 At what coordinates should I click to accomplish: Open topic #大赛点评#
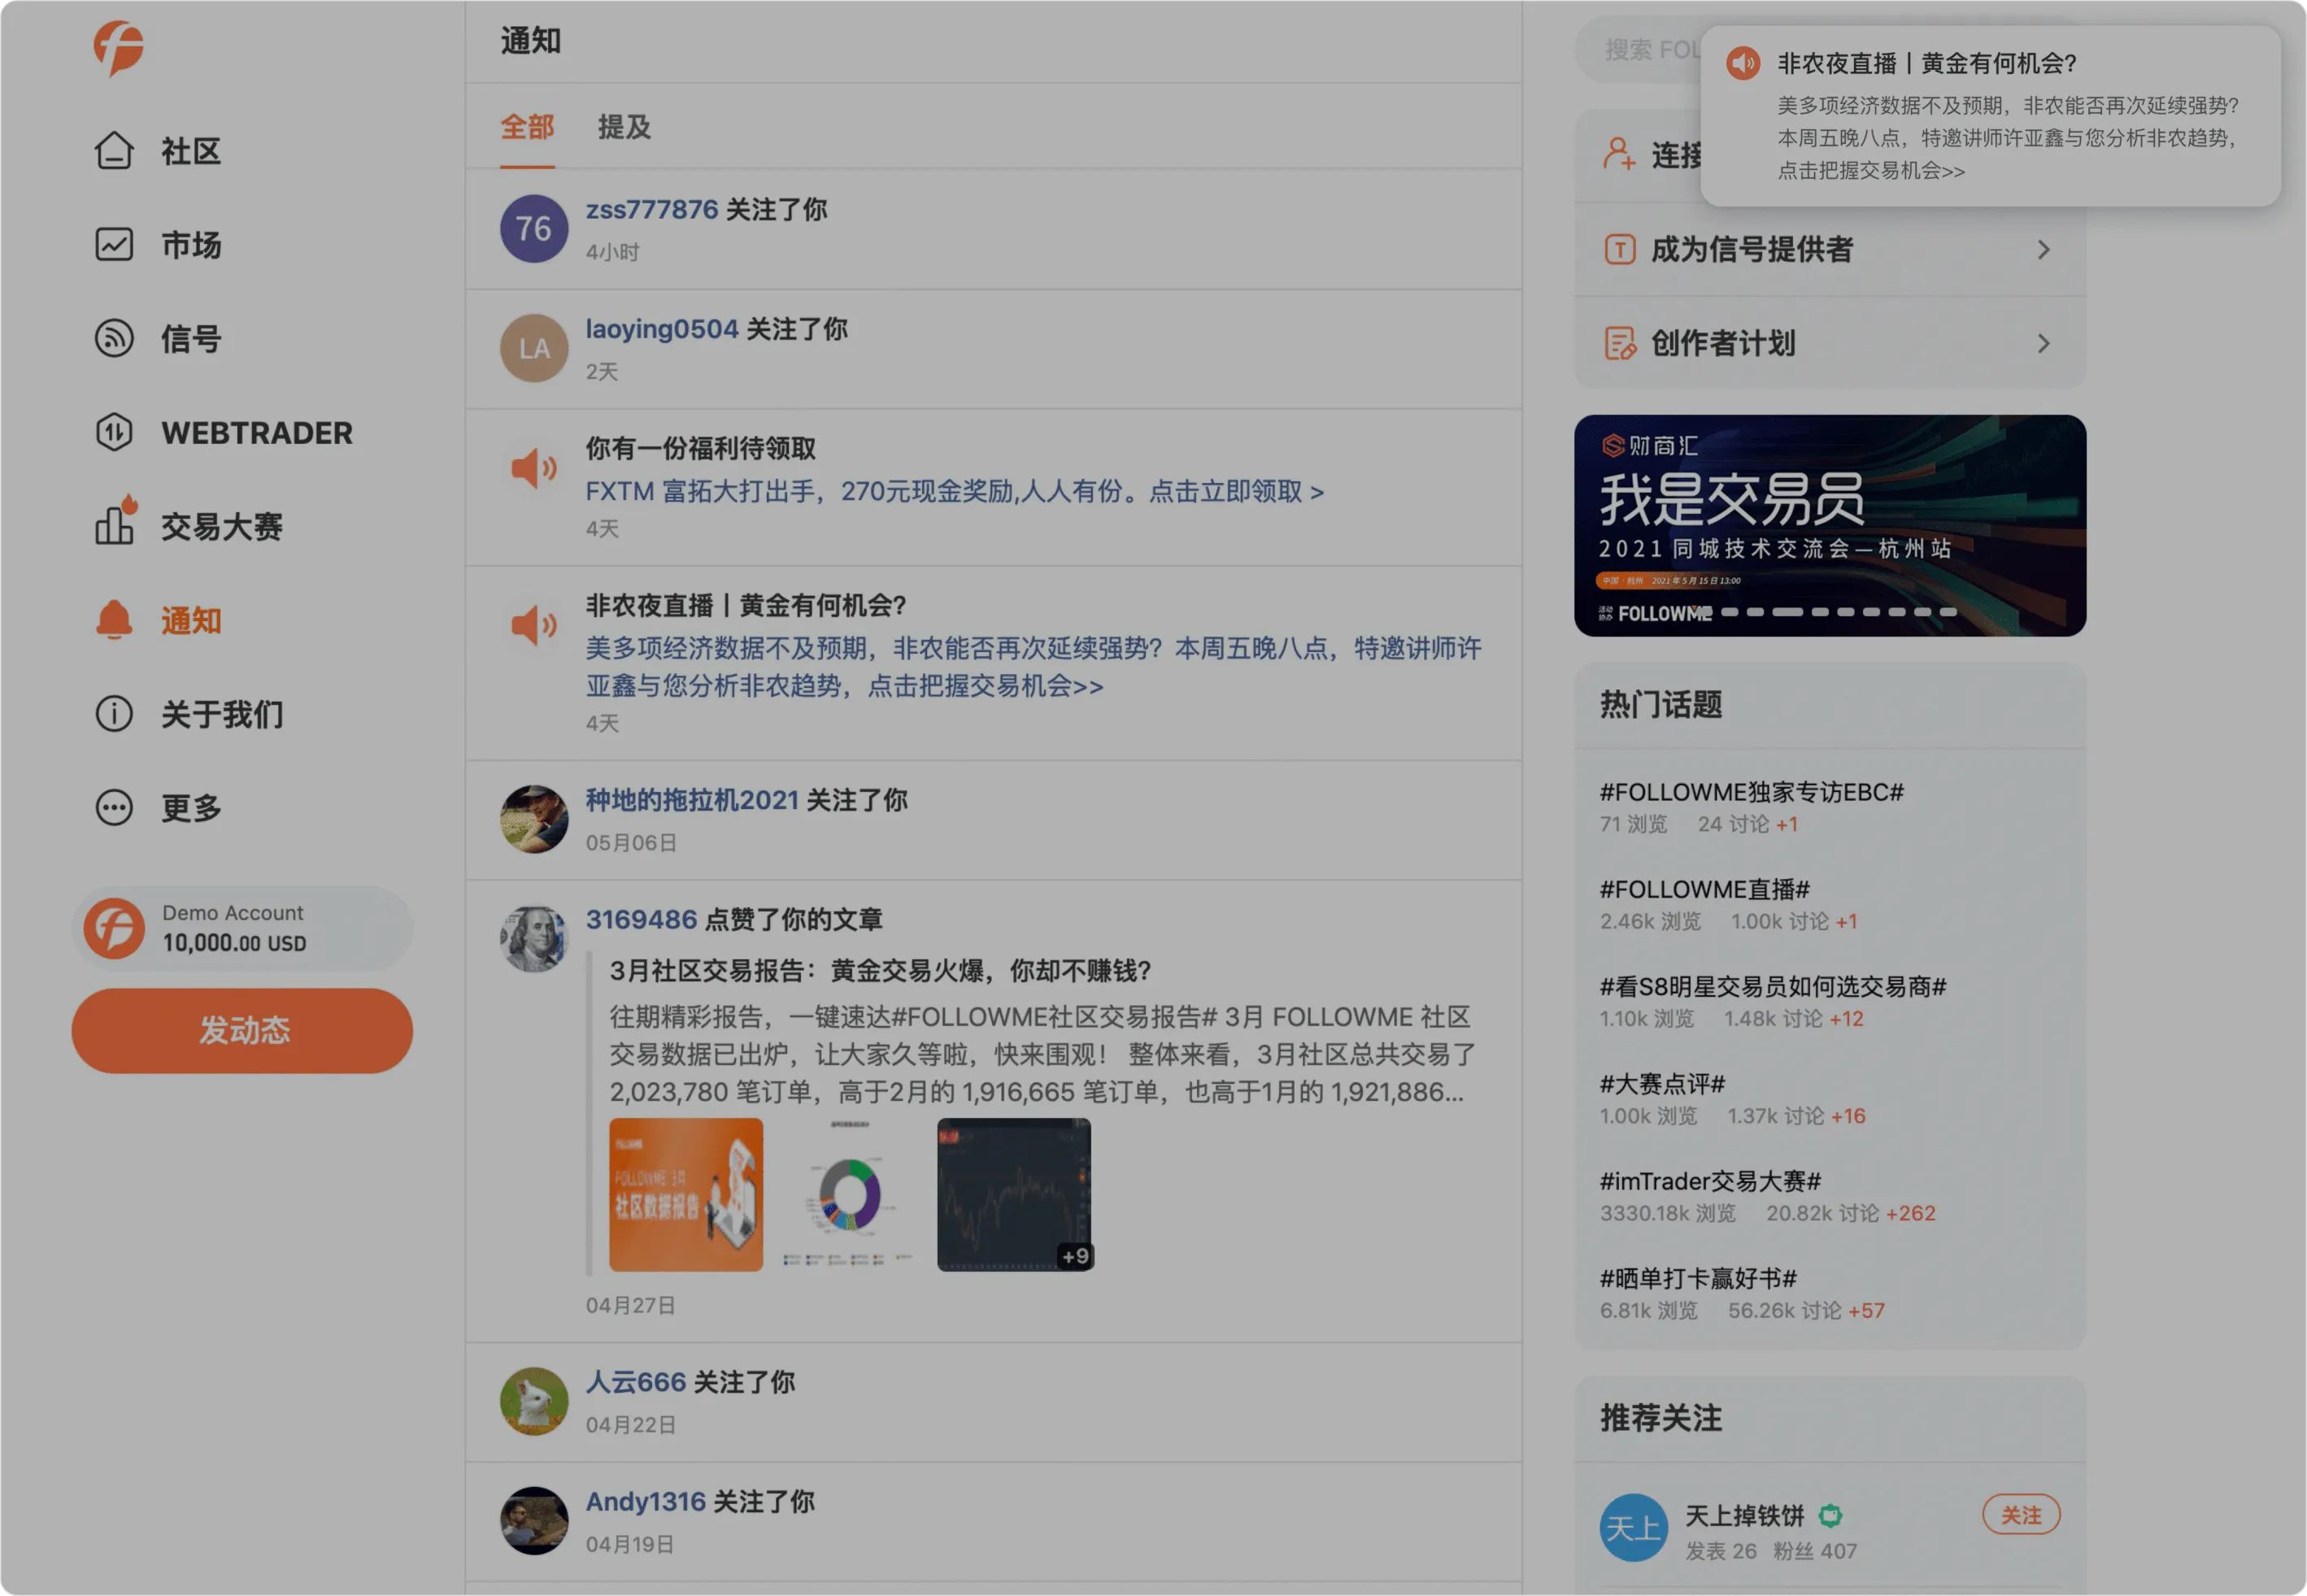click(1663, 1083)
